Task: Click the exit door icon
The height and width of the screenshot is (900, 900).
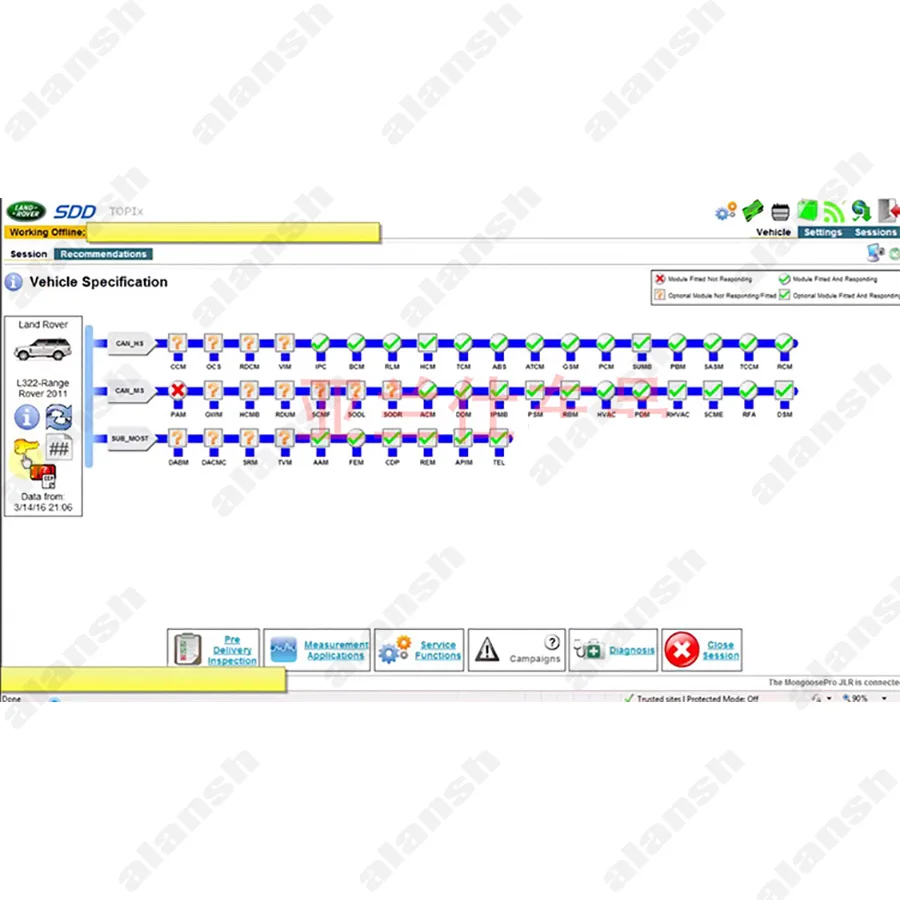Action: 889,211
